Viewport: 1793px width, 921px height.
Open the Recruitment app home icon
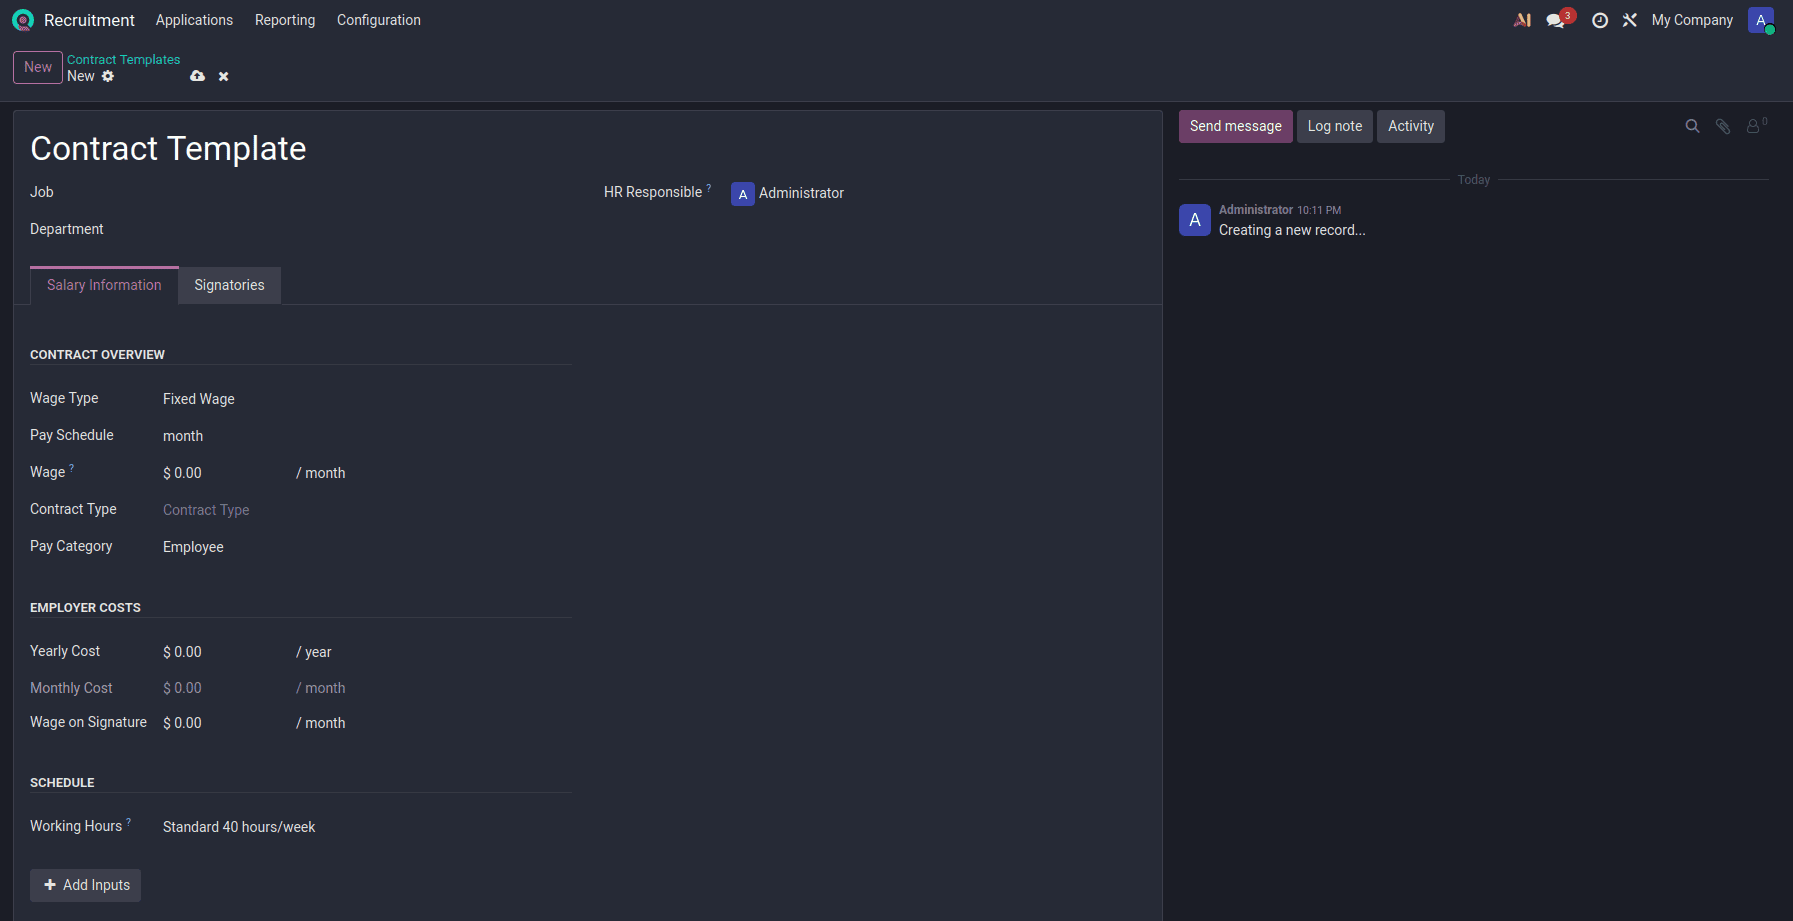click(x=23, y=20)
